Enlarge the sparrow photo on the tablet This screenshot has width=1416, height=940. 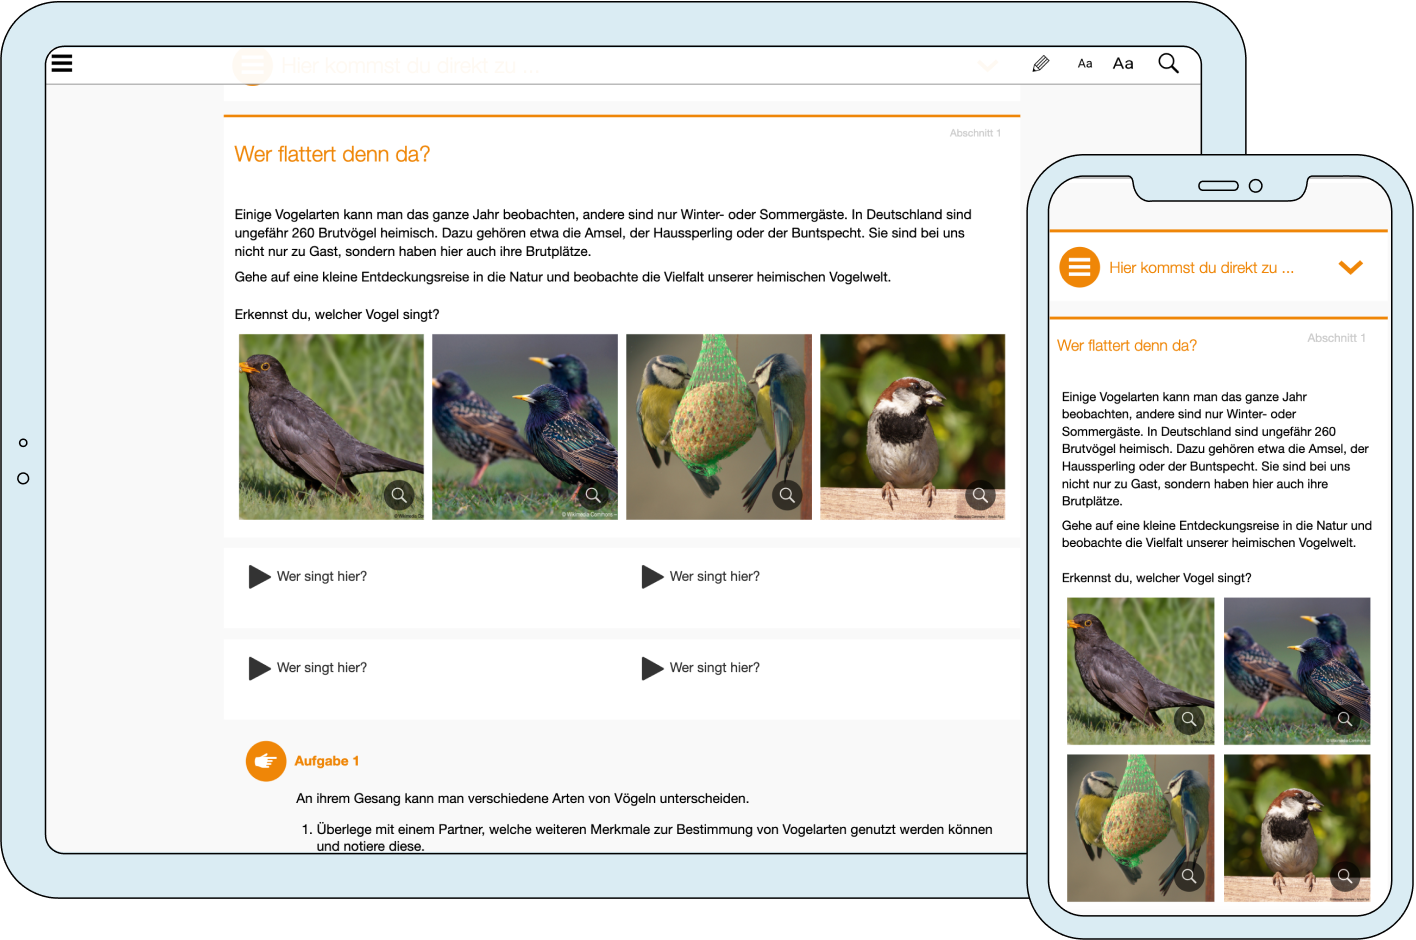click(980, 495)
